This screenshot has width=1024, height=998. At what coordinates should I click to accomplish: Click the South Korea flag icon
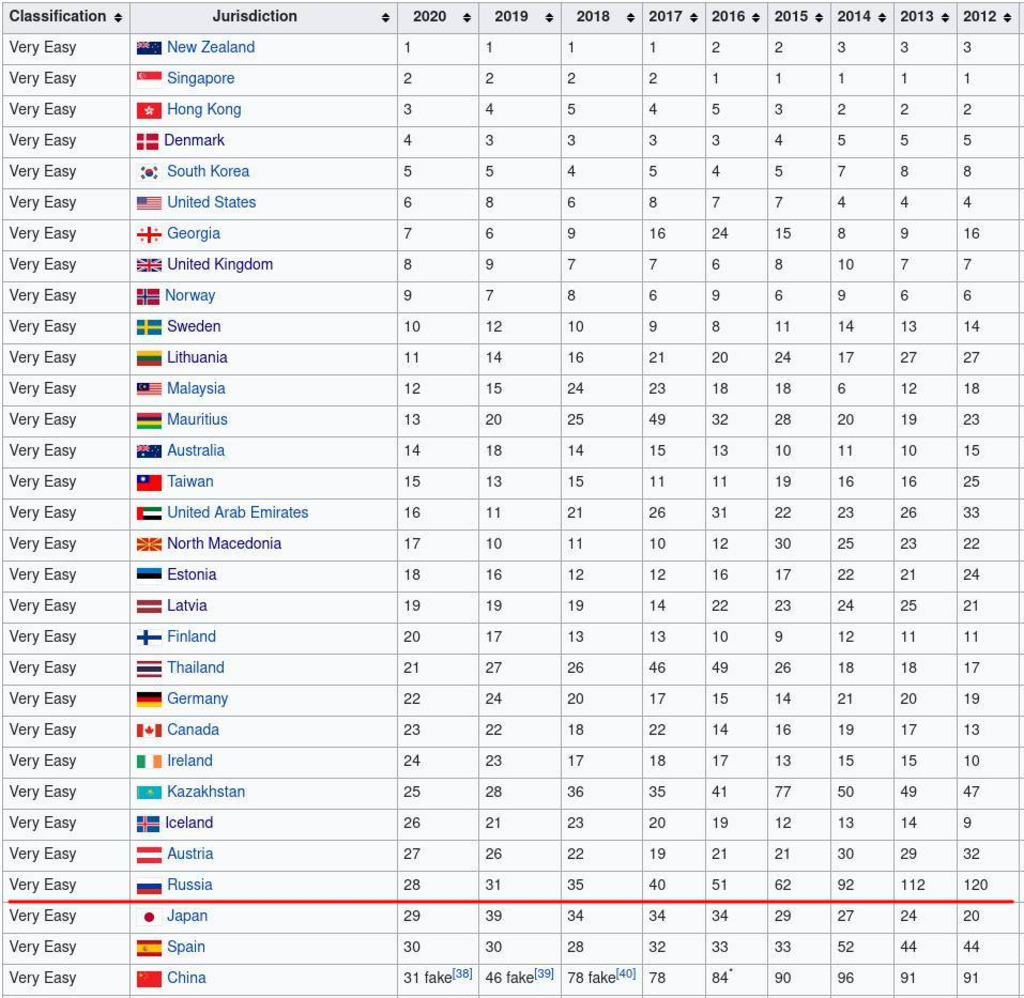pos(149,172)
